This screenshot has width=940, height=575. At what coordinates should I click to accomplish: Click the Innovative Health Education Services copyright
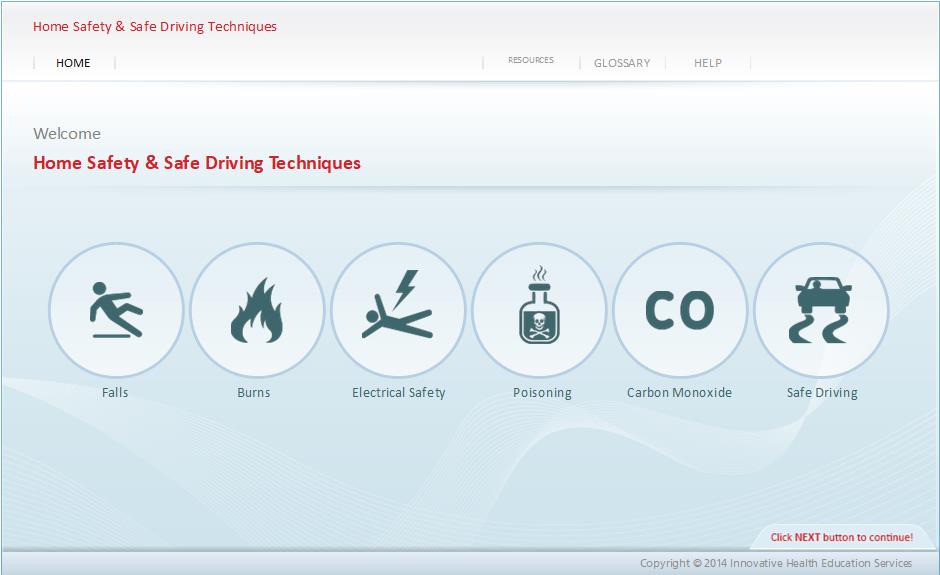776,564
